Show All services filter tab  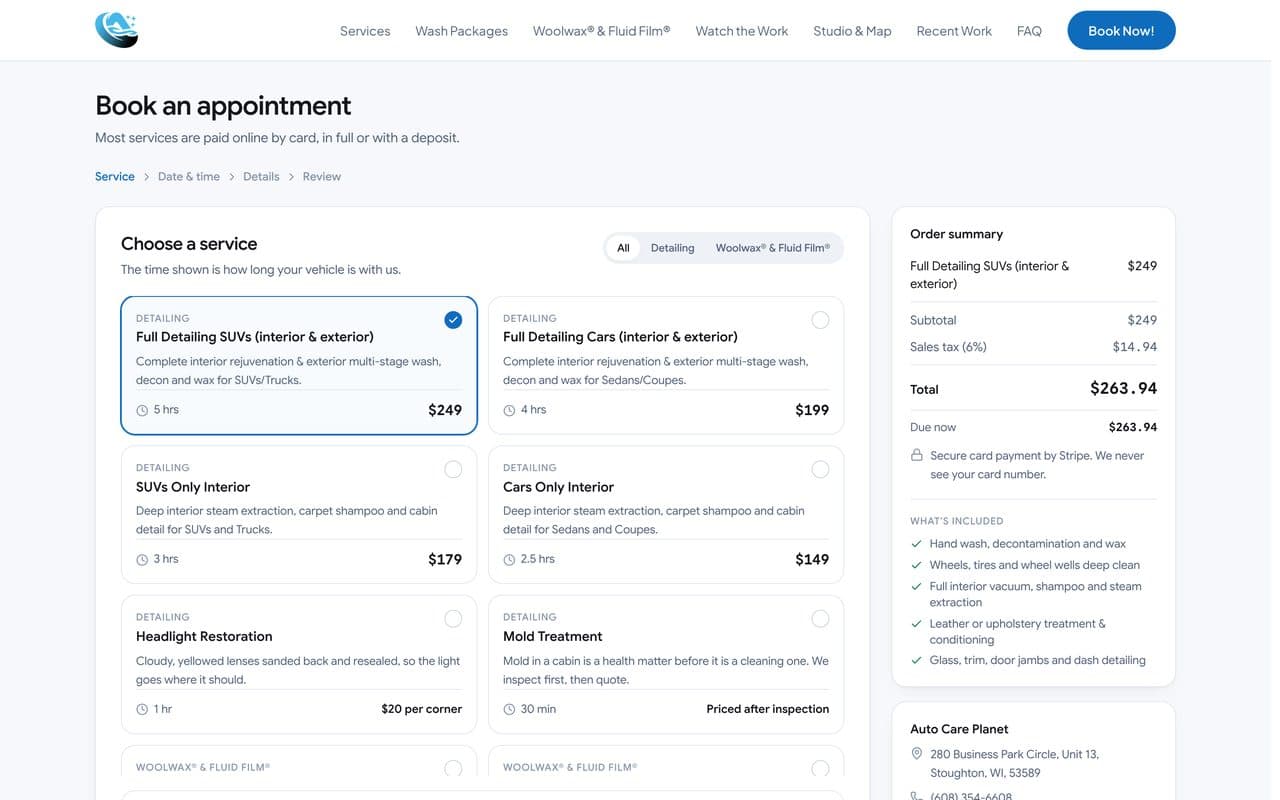point(623,248)
